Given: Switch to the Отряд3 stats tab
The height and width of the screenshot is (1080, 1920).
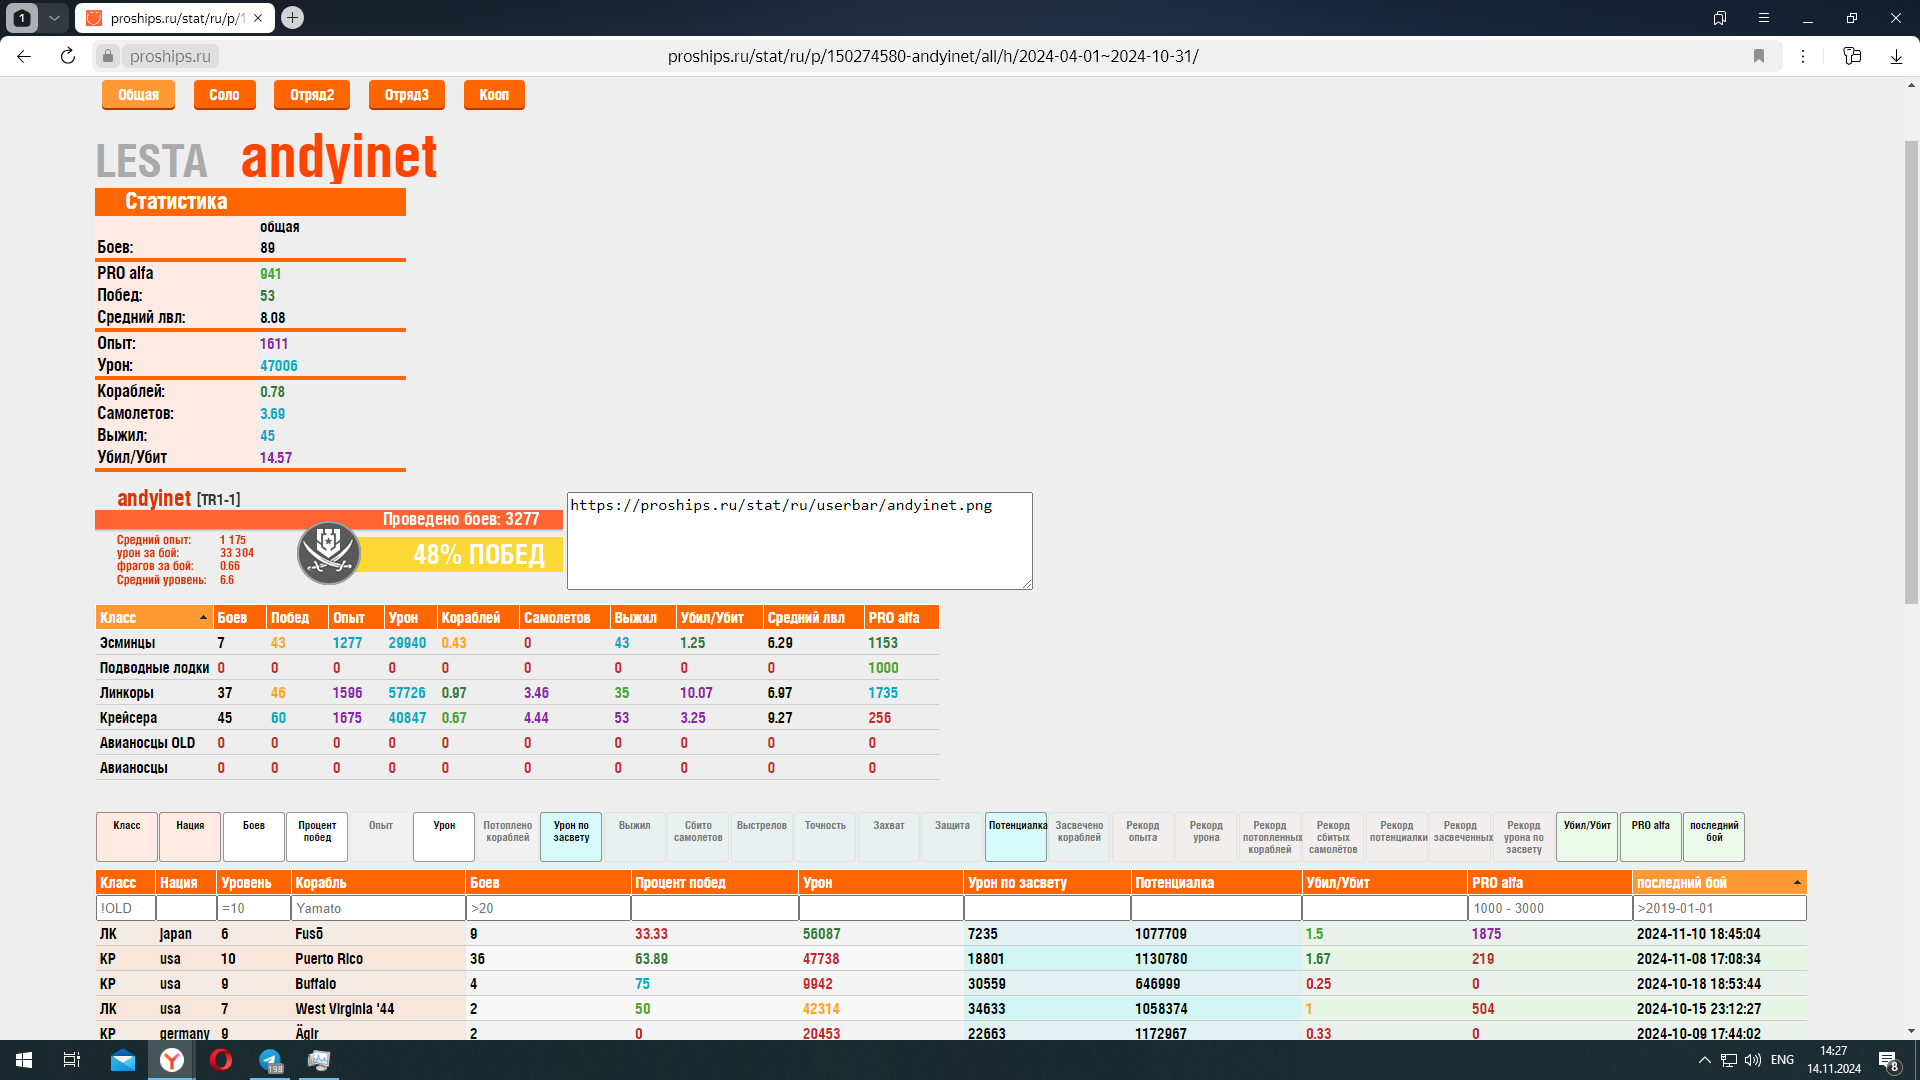Looking at the screenshot, I should pos(406,95).
